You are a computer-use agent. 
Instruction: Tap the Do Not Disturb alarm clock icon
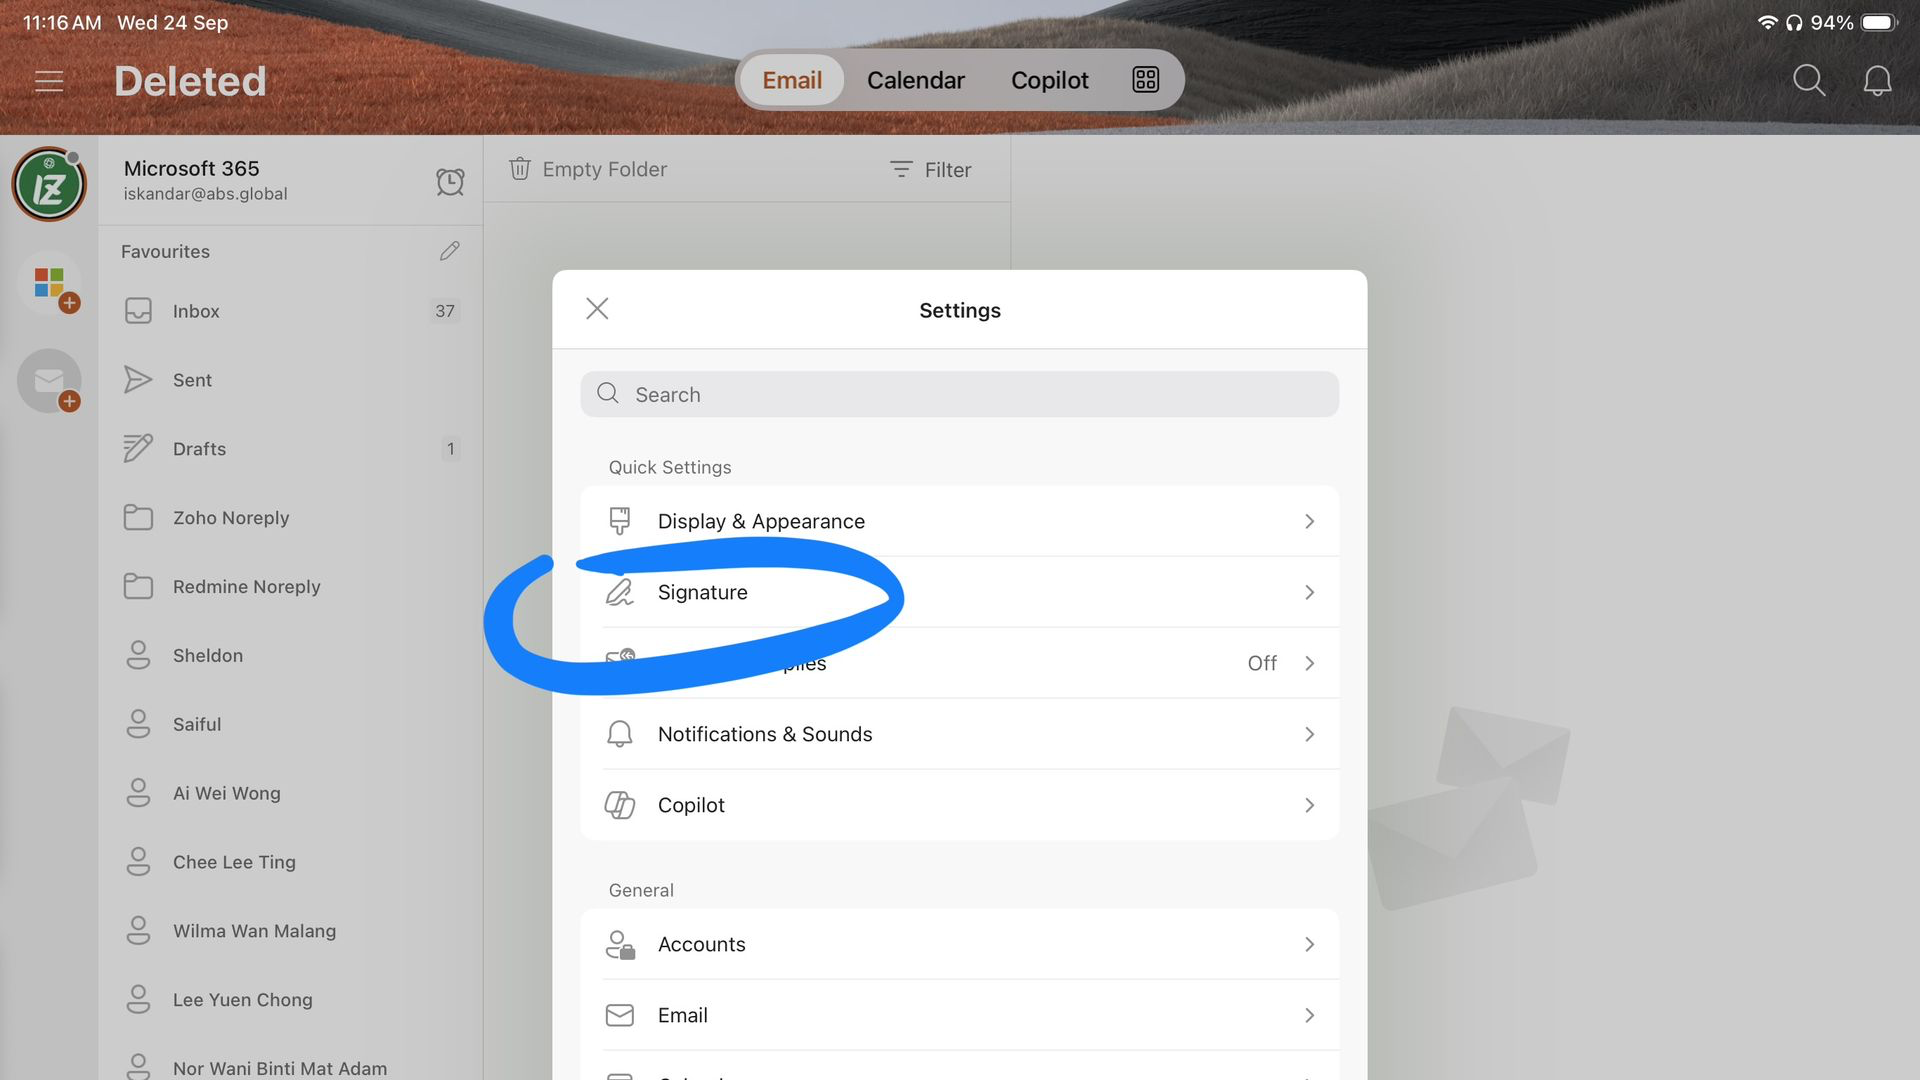pyautogui.click(x=450, y=181)
